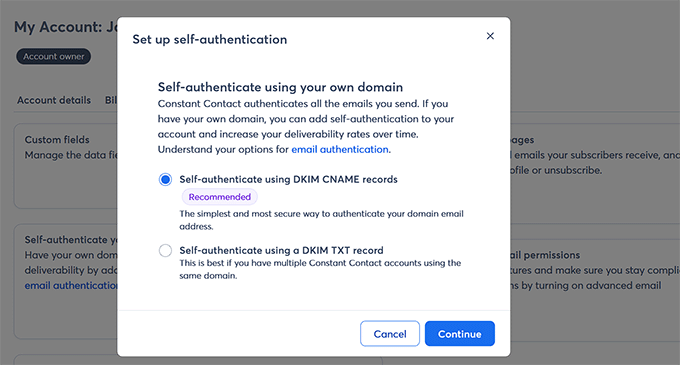Open the email authentication link in the dialog
Screen dimensions: 680x365
pos(340,150)
